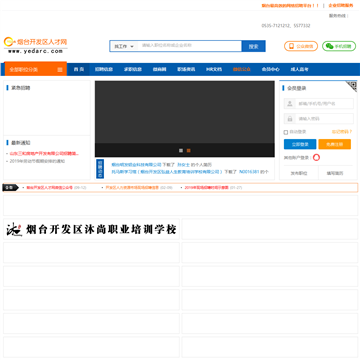360x360 pixels.
Task: Click the orange 免费注册 register button
Action: coord(335,144)
